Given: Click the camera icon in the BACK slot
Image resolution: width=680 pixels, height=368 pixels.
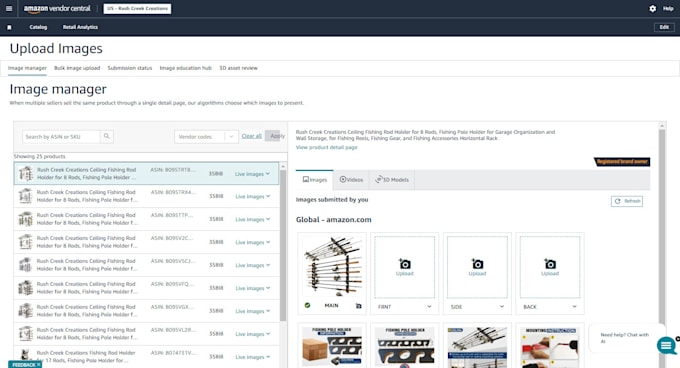Looking at the screenshot, I should pyautogui.click(x=550, y=264).
